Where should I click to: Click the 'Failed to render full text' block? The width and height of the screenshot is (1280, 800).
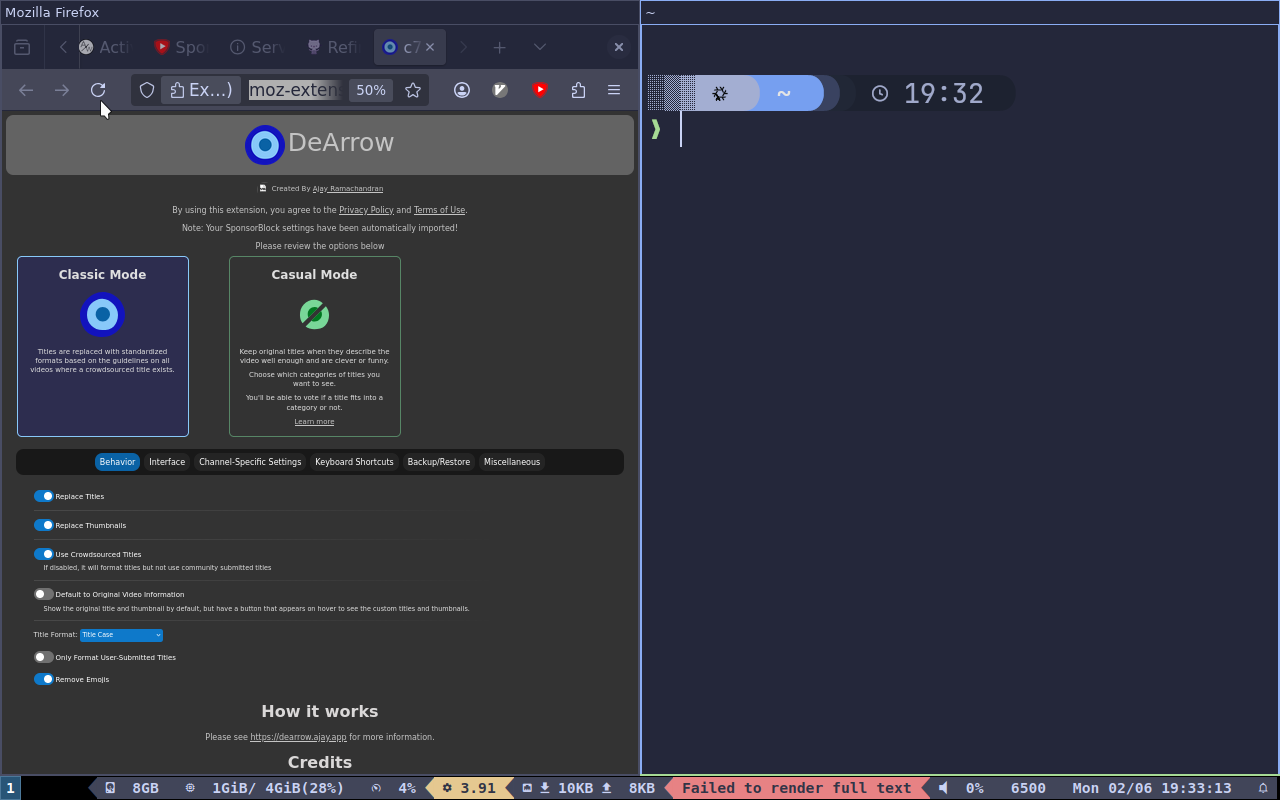pos(796,788)
